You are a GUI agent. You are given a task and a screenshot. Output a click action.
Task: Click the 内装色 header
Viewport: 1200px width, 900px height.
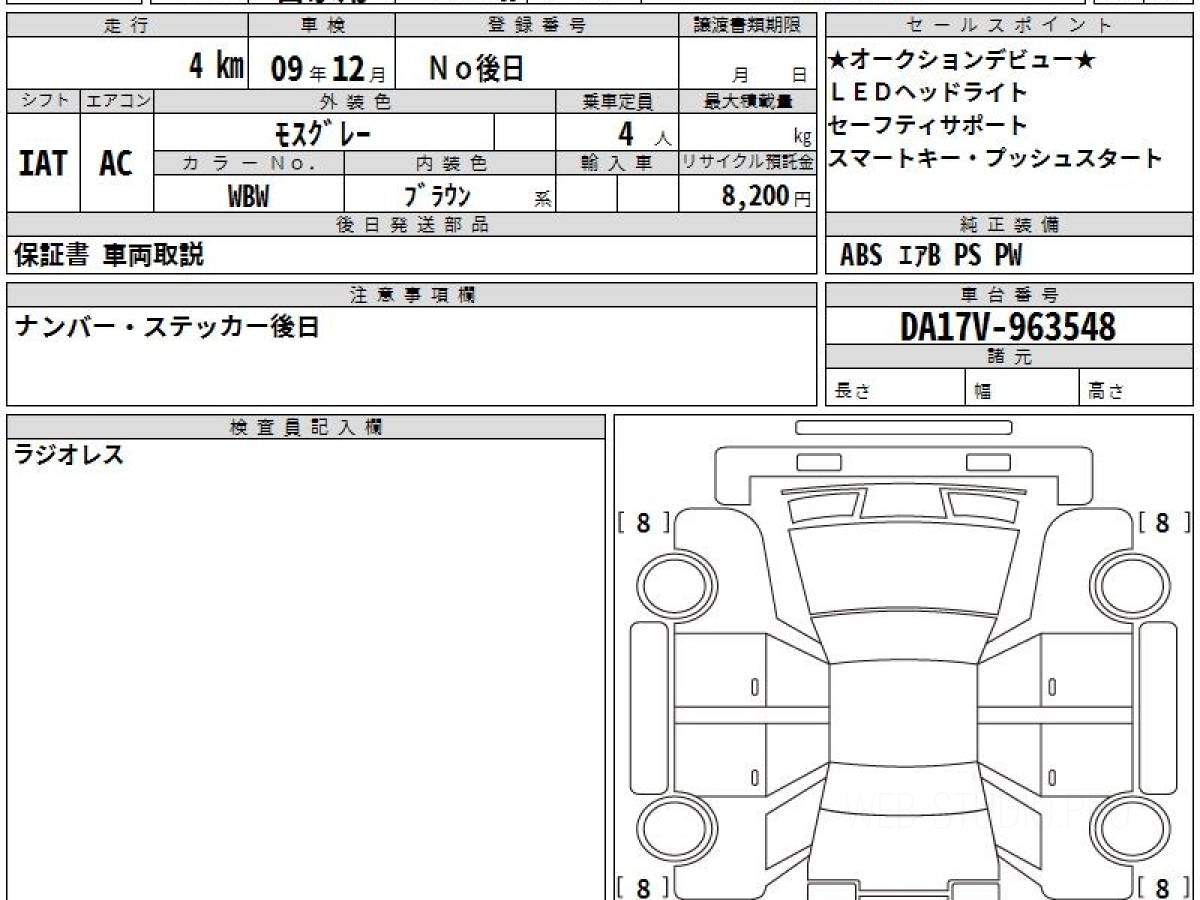tap(451, 163)
